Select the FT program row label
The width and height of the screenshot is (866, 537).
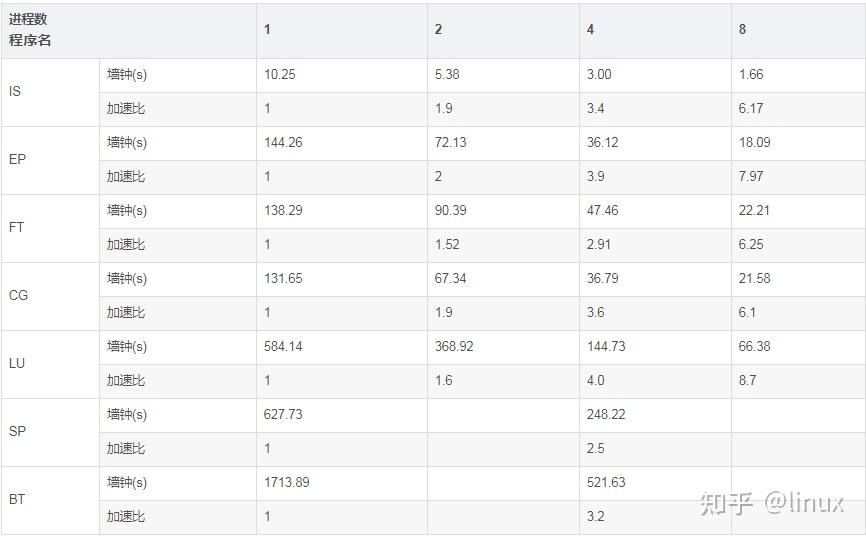(x=16, y=228)
